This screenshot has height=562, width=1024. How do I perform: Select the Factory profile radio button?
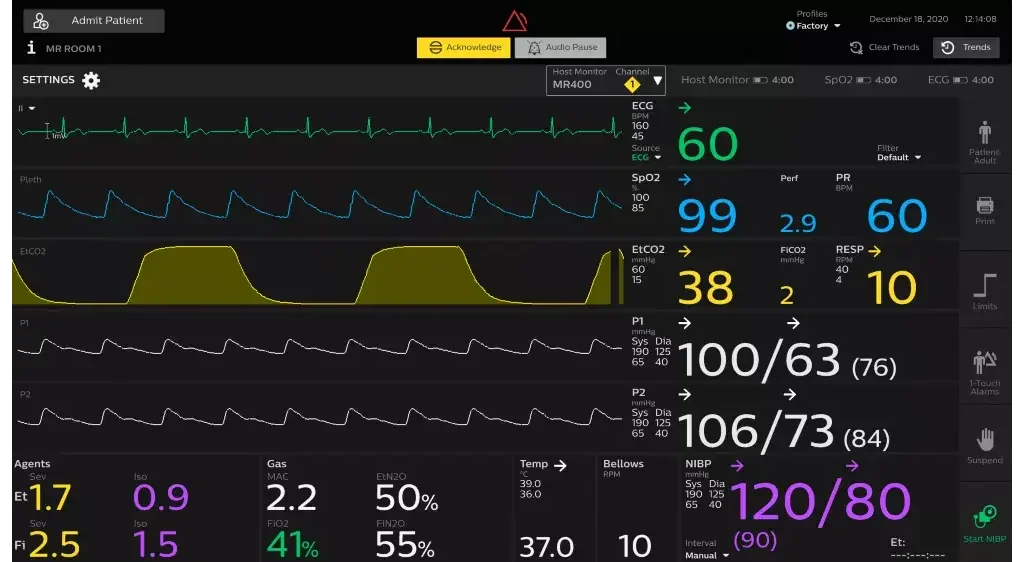790,26
